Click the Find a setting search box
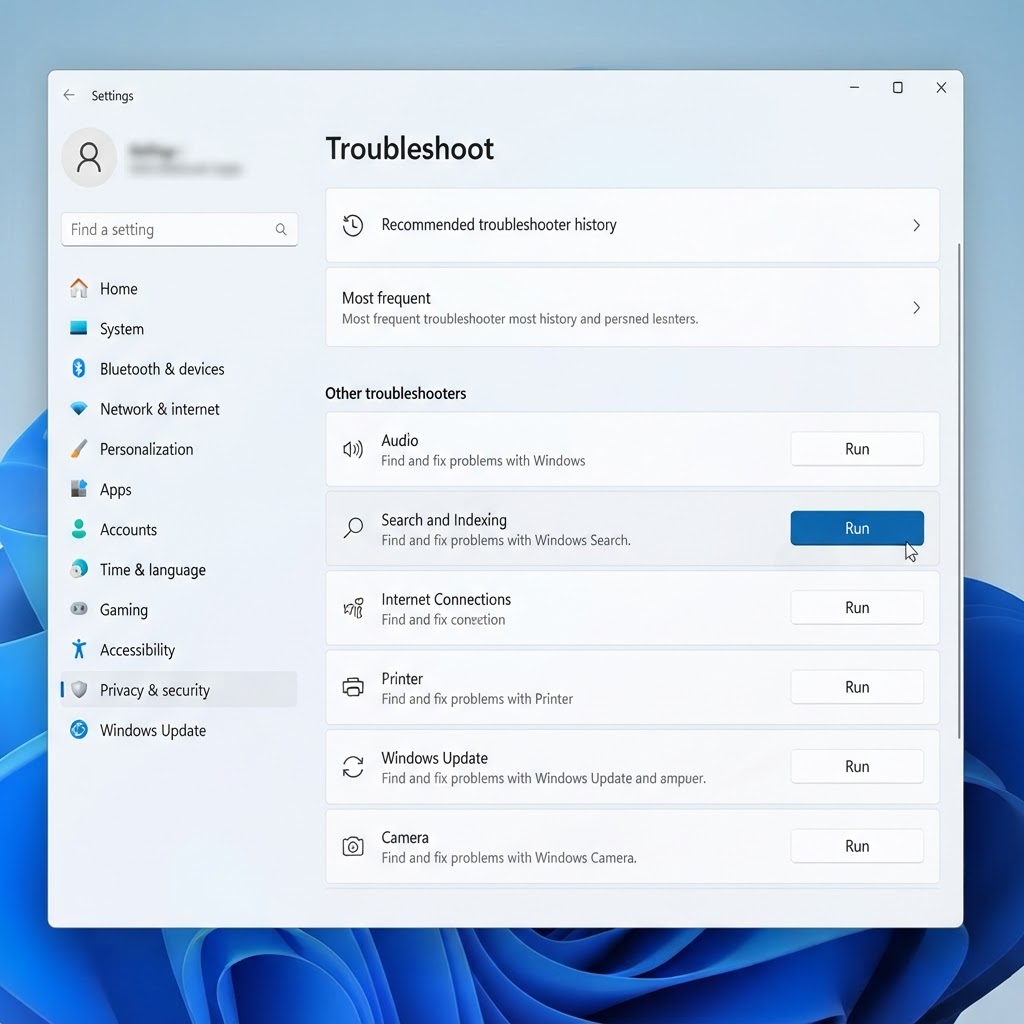Viewport: 1024px width, 1024px height. (x=180, y=229)
